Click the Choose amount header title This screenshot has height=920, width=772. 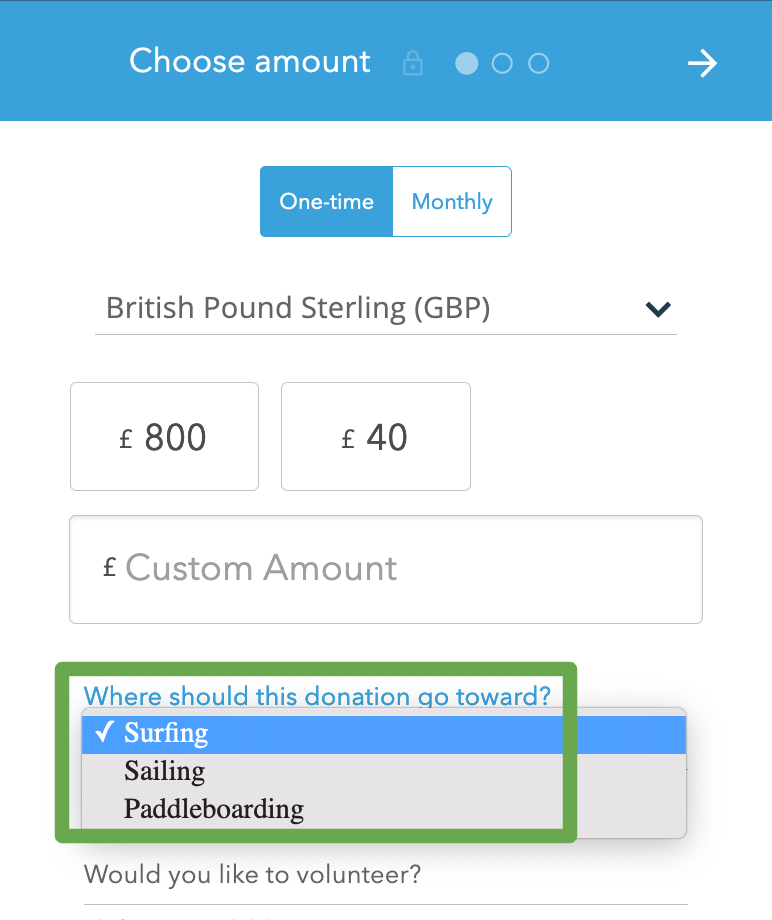click(x=250, y=62)
